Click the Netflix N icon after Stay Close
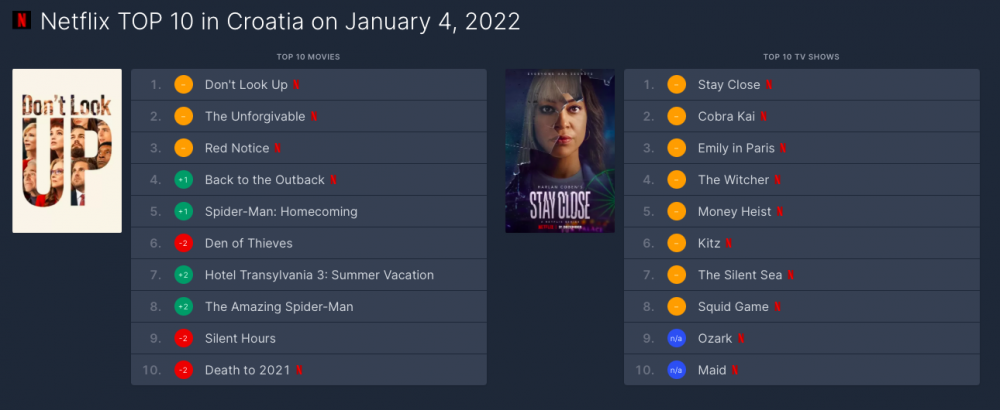The image size is (1000, 410). pos(769,85)
